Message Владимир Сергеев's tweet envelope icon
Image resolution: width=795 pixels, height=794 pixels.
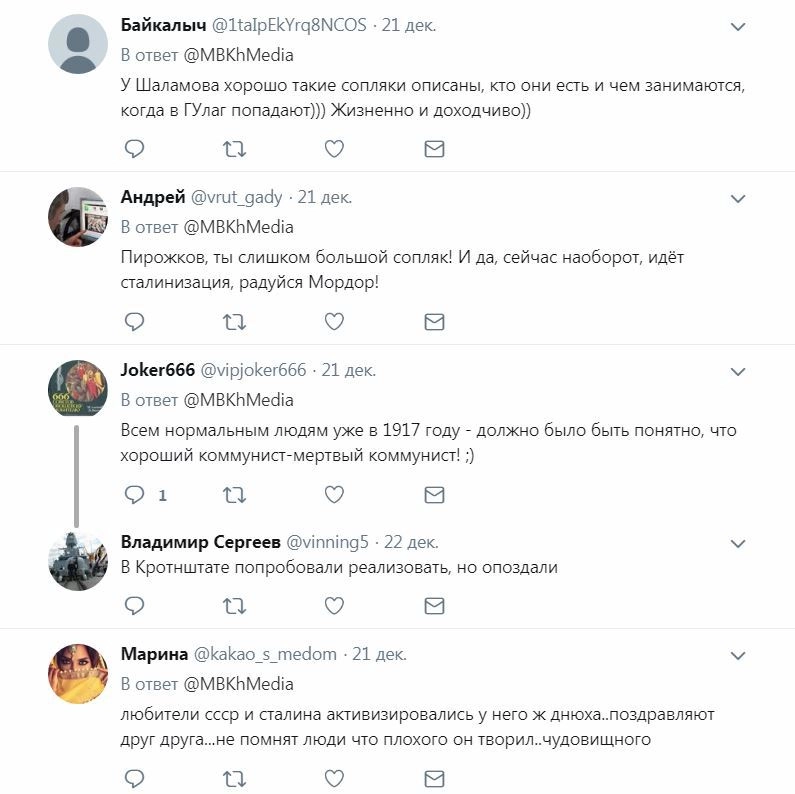coord(434,605)
